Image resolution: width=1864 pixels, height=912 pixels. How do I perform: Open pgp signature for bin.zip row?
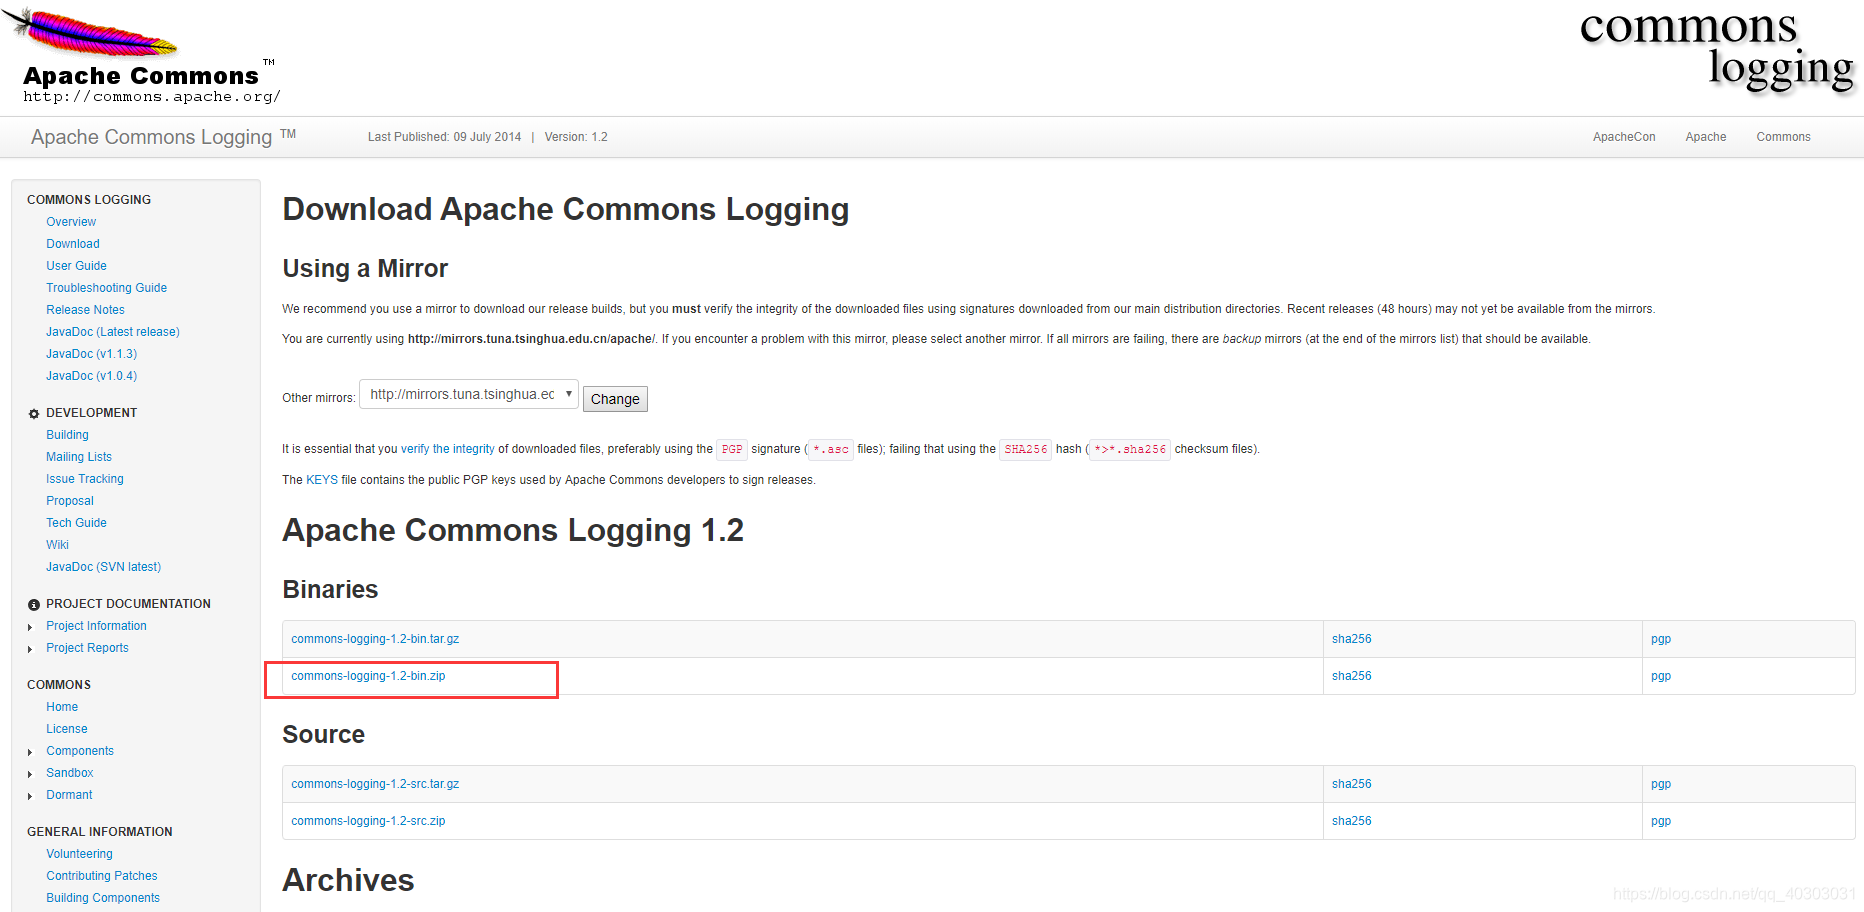tap(1661, 676)
